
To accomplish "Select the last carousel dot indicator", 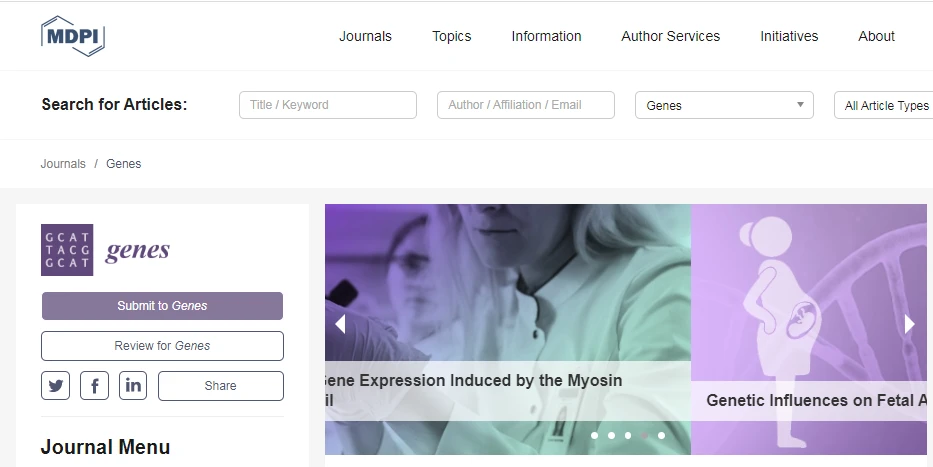I will pyautogui.click(x=661, y=435).
